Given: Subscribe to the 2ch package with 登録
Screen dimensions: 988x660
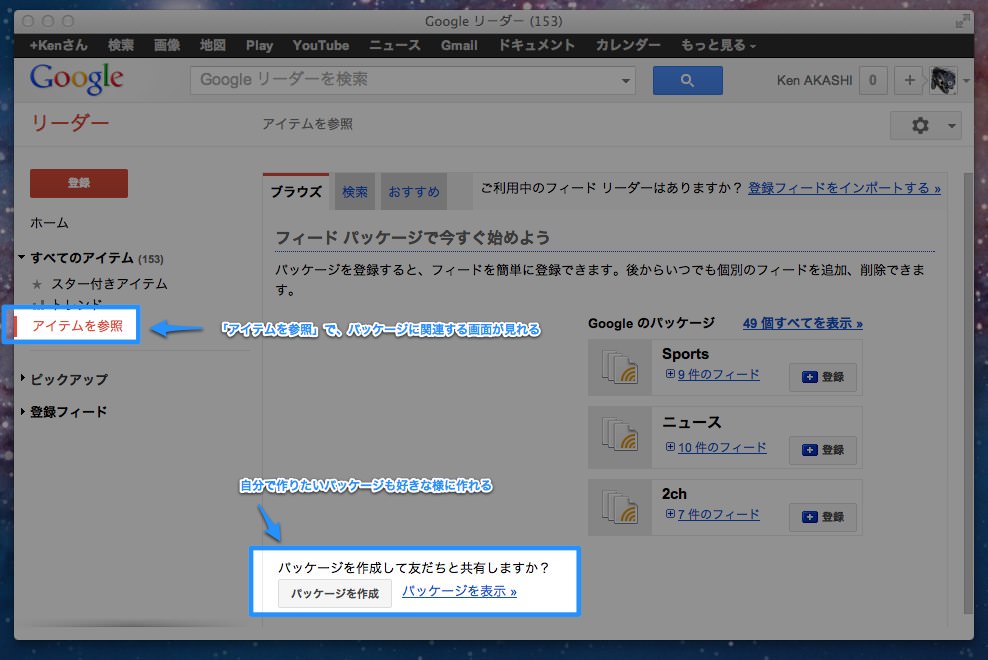Looking at the screenshot, I should click(823, 517).
